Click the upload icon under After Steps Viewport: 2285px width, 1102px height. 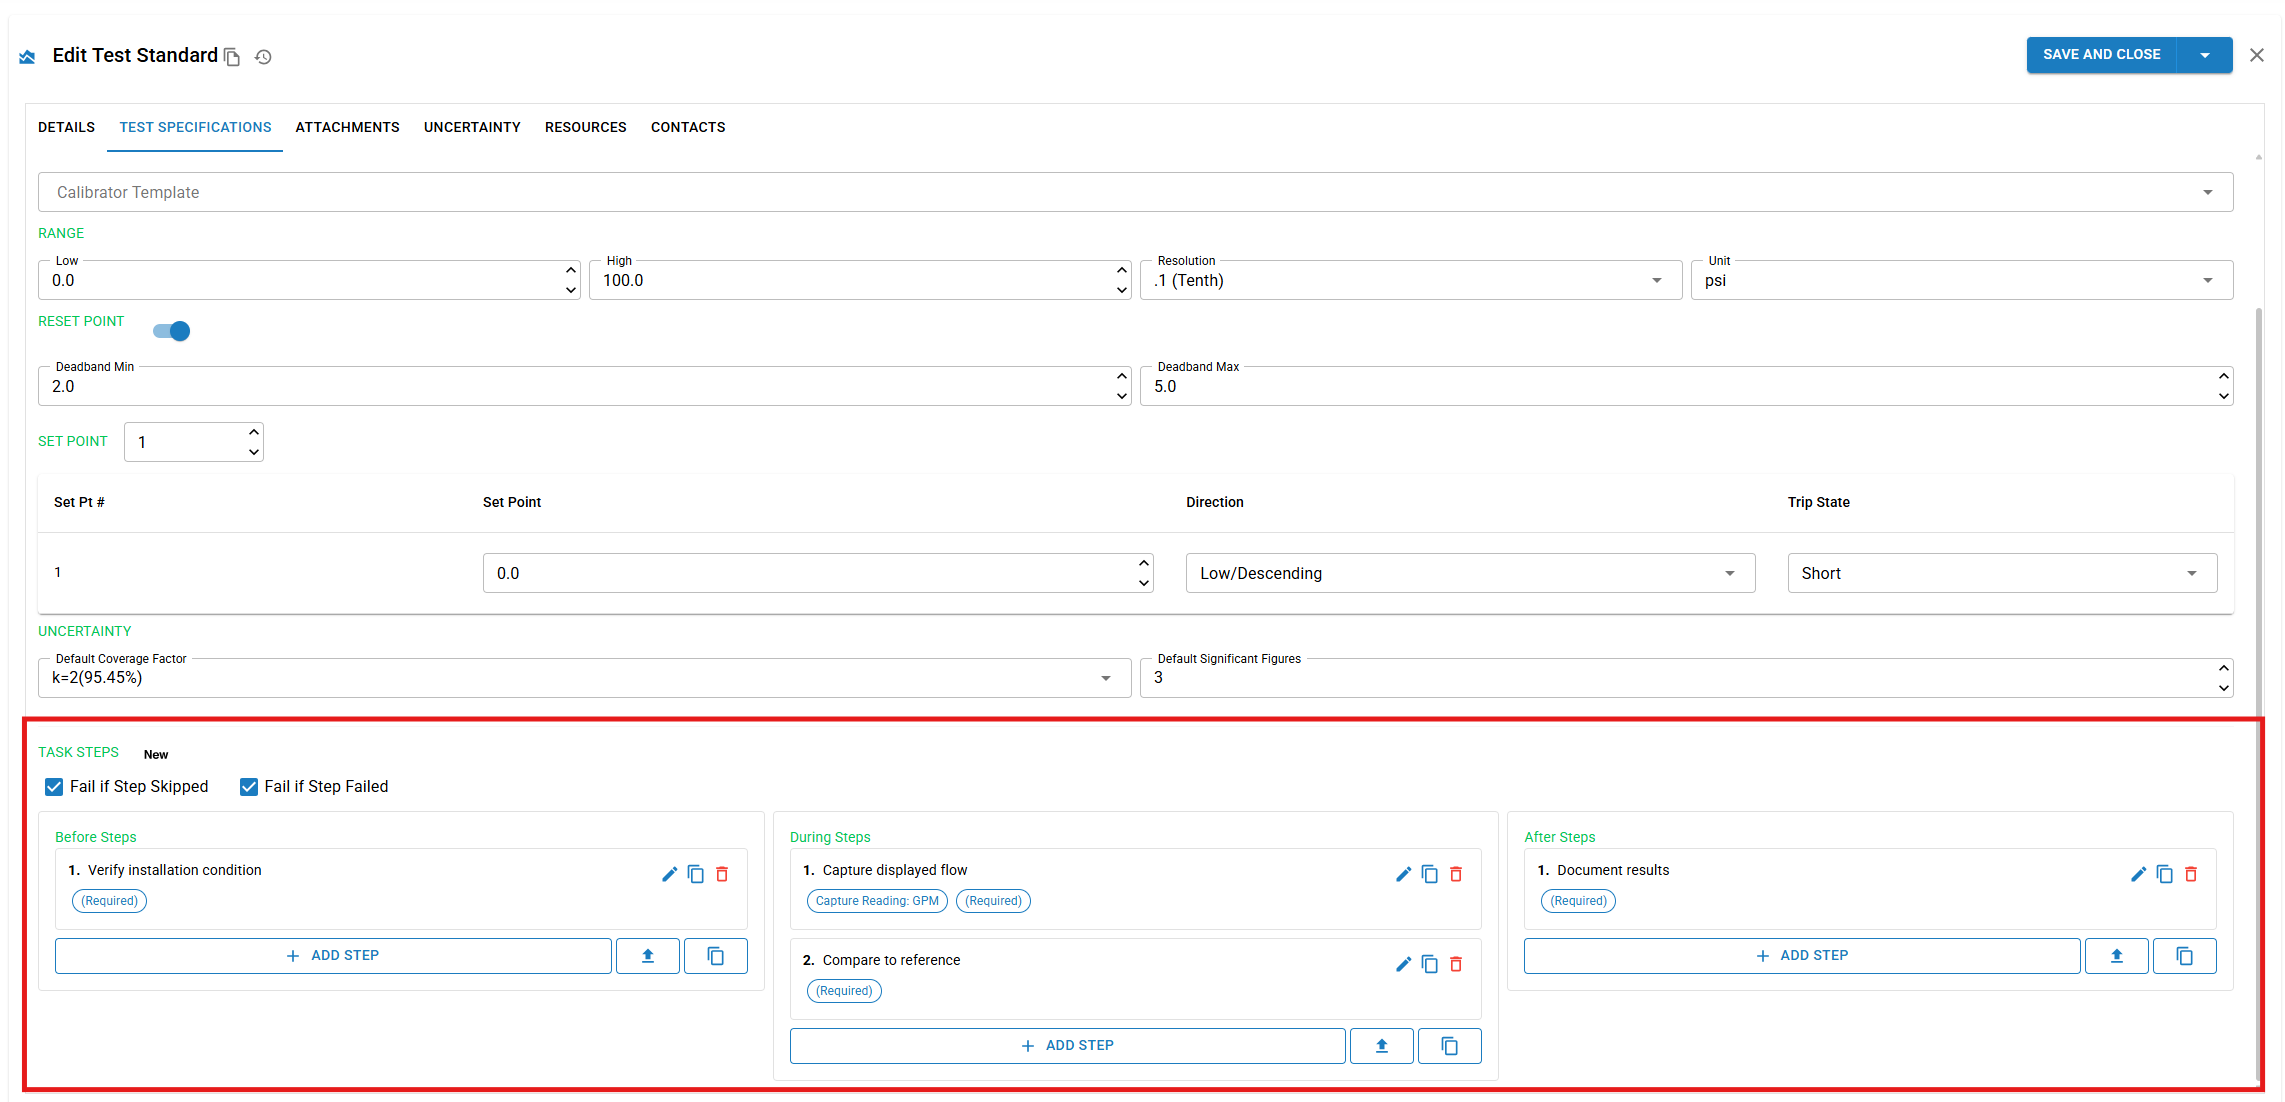pos(2117,956)
